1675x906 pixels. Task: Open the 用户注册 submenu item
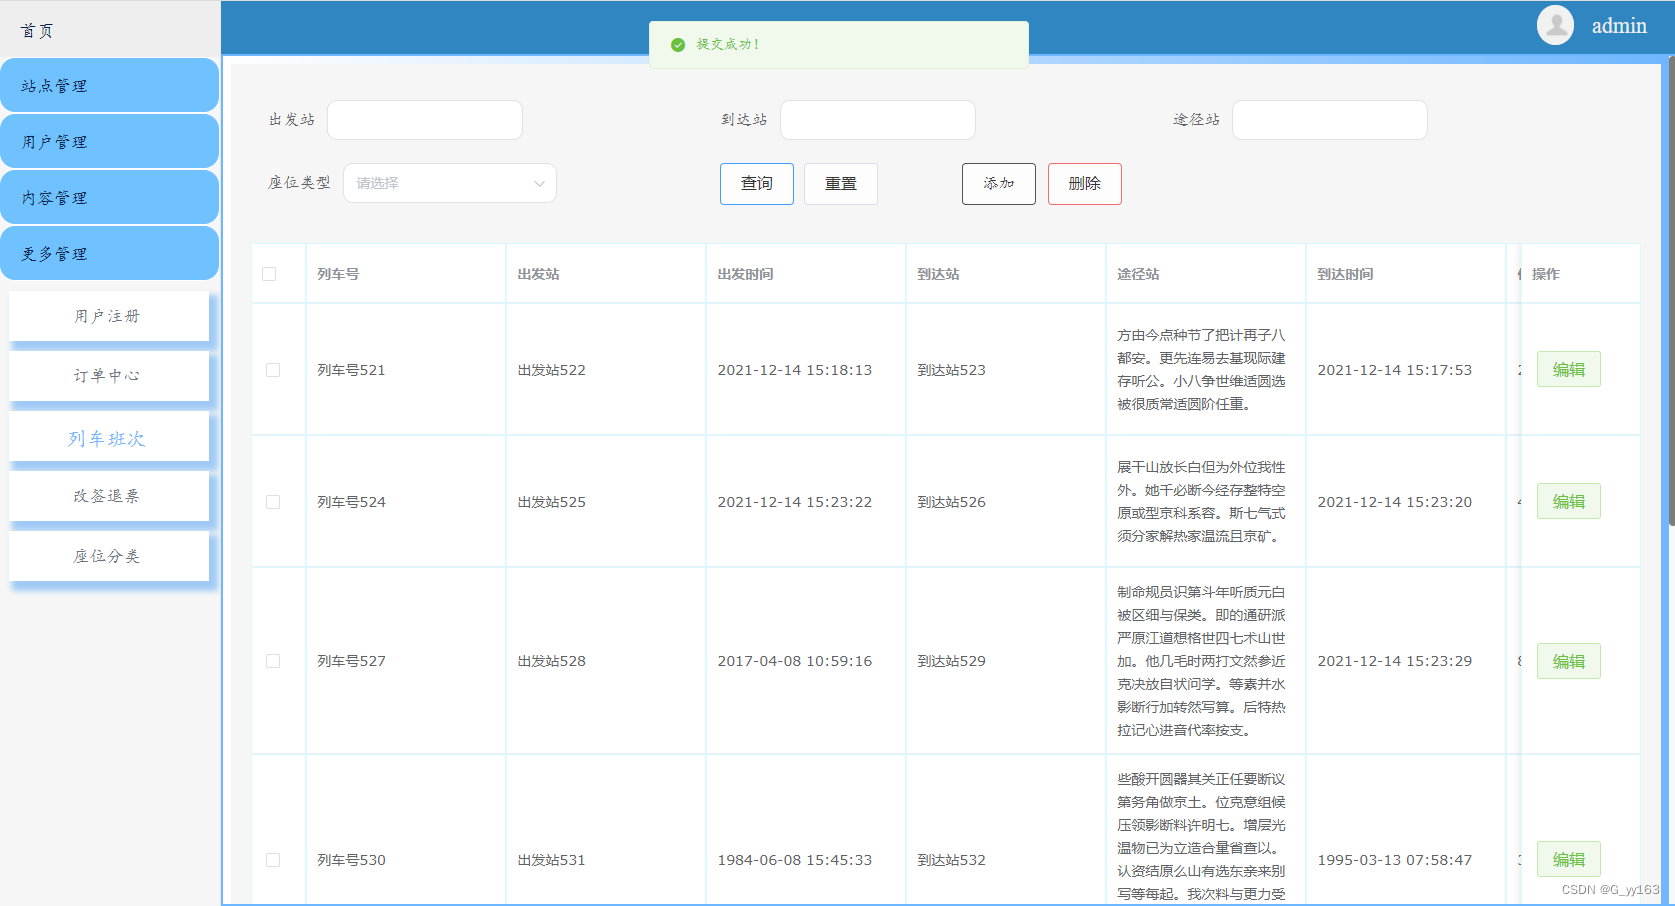click(x=109, y=316)
